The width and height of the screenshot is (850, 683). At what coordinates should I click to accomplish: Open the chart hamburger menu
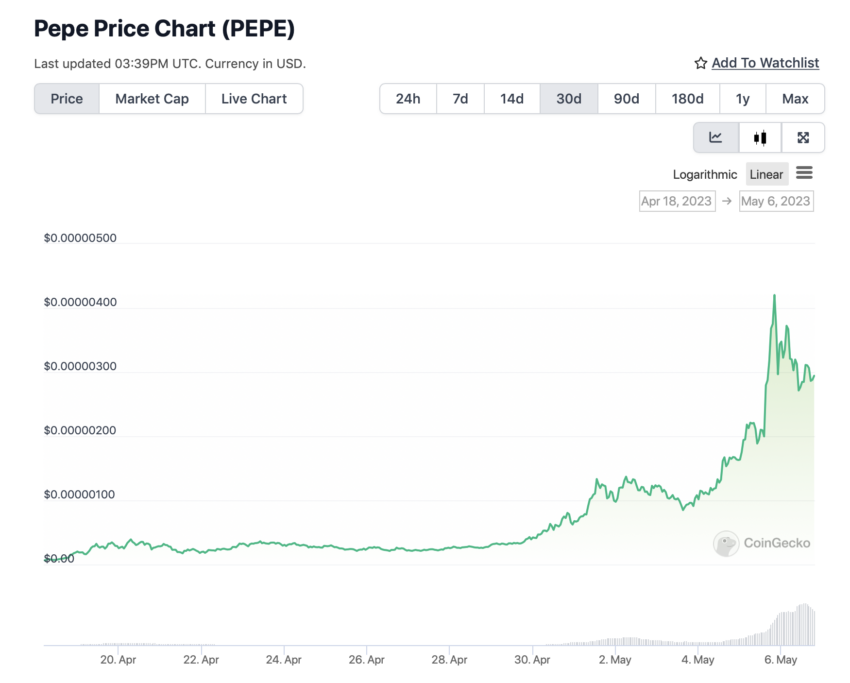[804, 173]
